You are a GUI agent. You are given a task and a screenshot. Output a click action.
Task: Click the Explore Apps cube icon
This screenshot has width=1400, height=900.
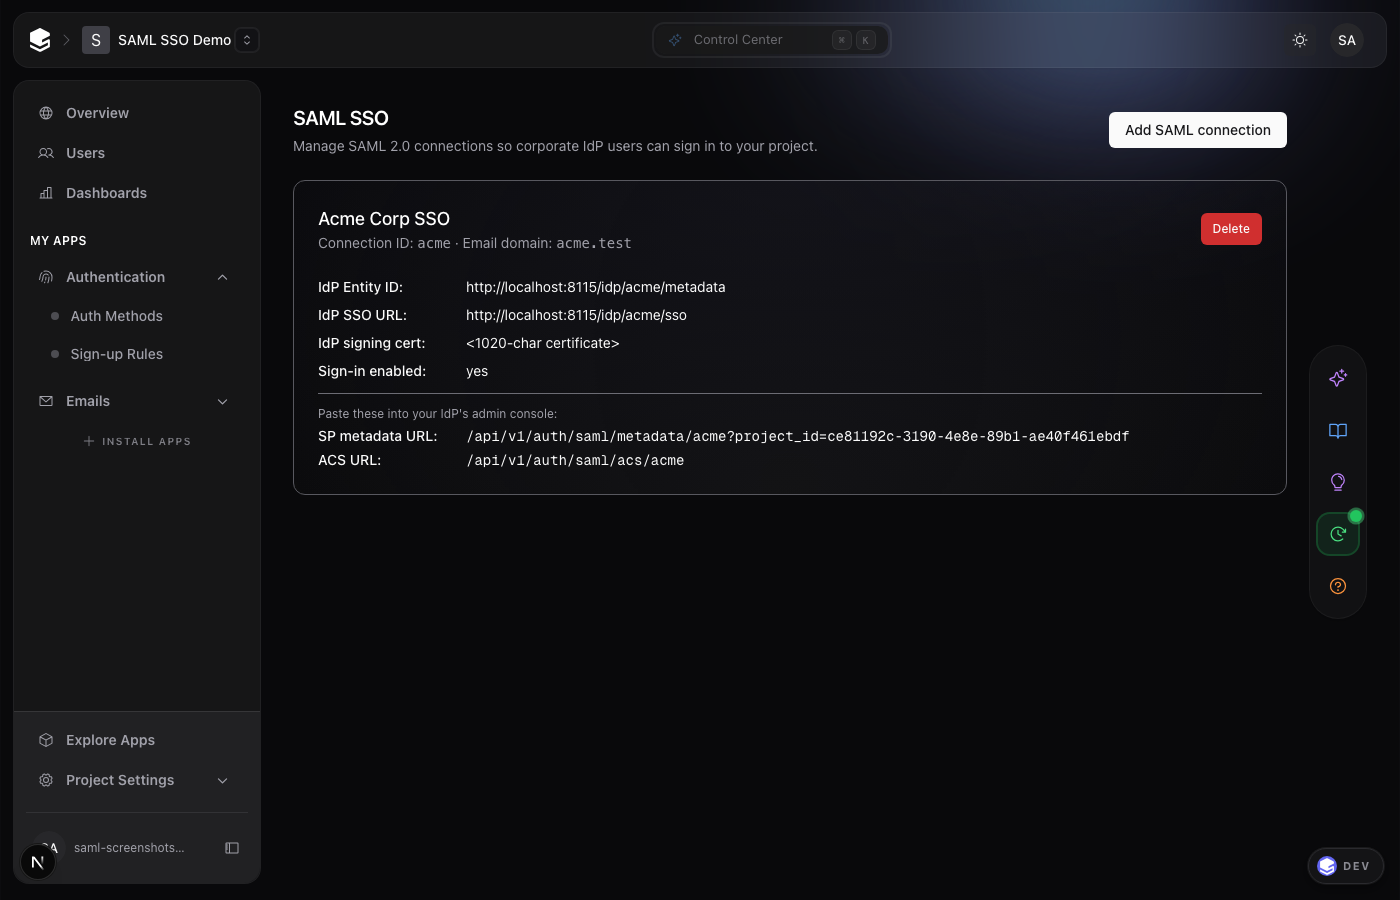coord(46,740)
